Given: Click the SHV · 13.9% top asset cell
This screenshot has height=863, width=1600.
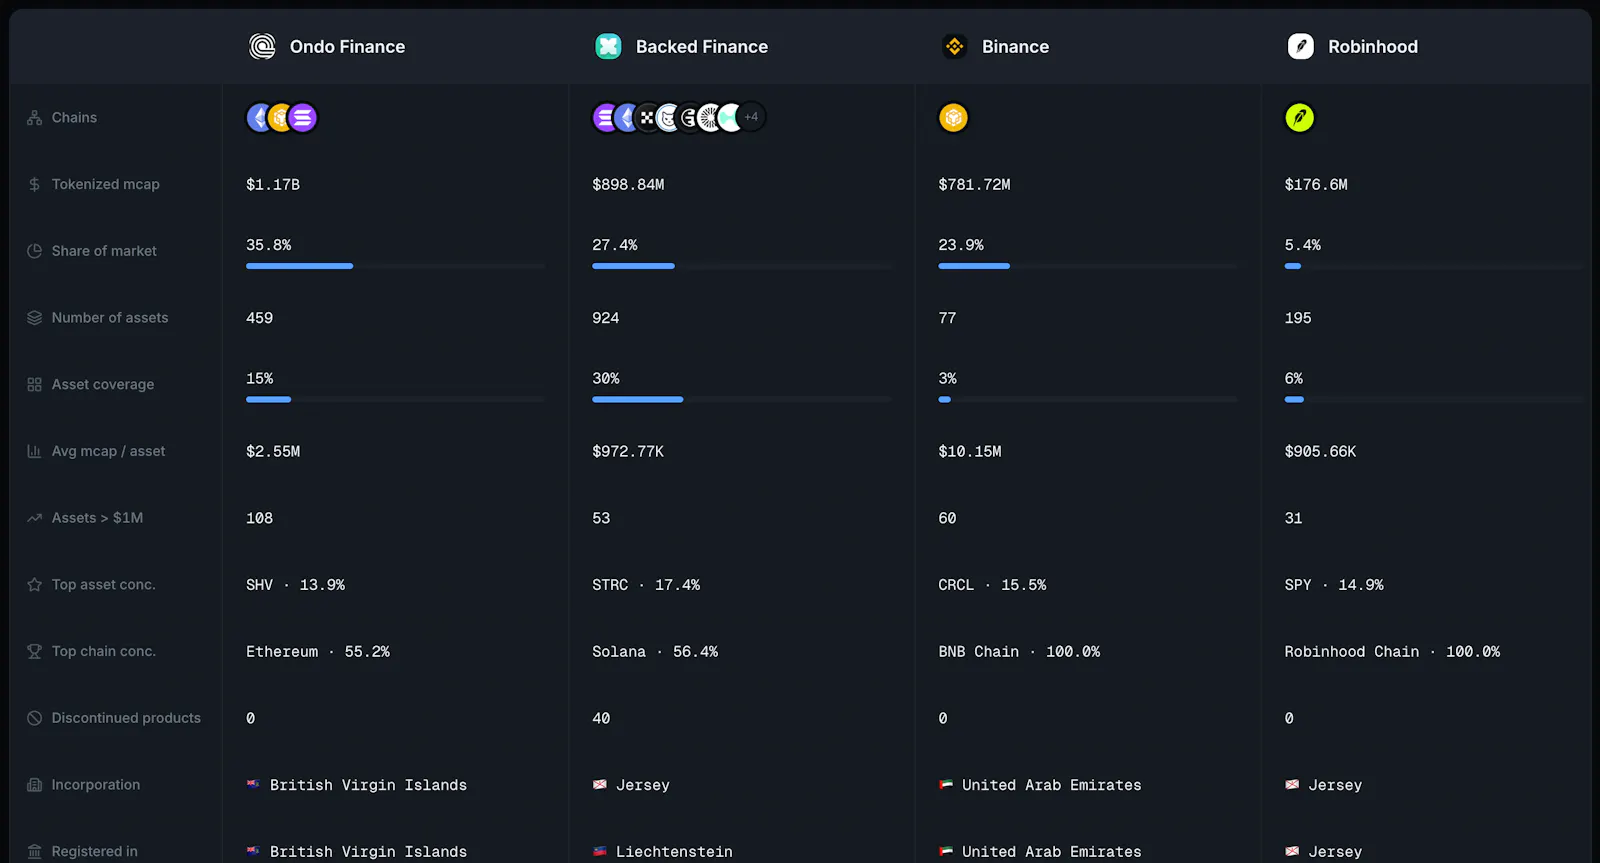Looking at the screenshot, I should (295, 585).
